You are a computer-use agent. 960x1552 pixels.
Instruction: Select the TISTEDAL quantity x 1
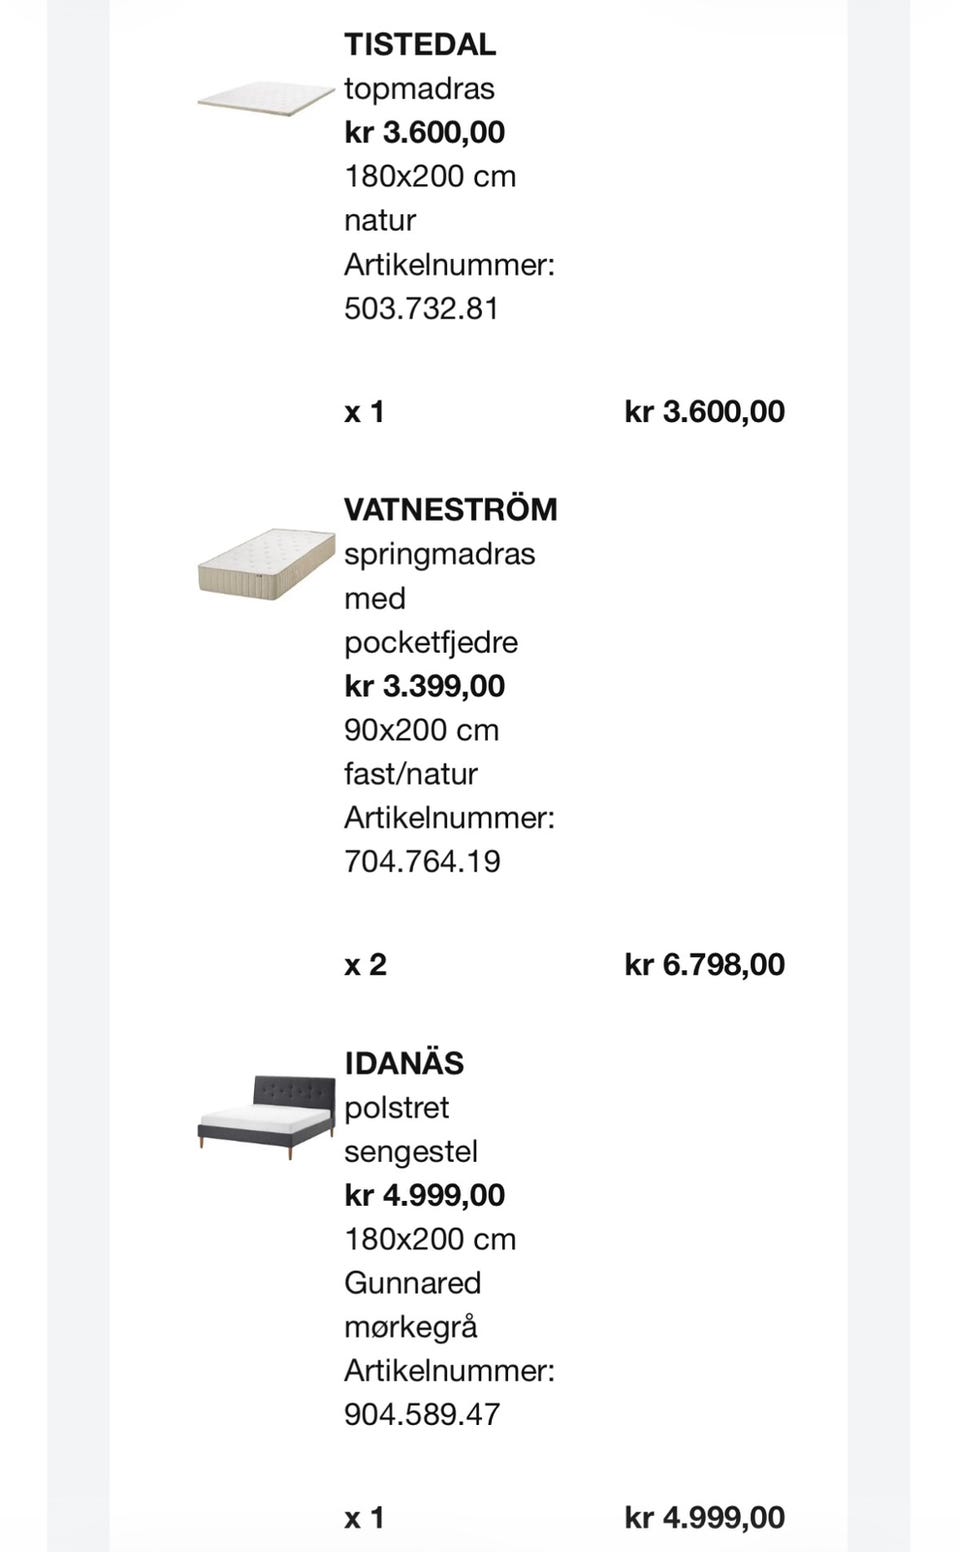click(x=364, y=411)
